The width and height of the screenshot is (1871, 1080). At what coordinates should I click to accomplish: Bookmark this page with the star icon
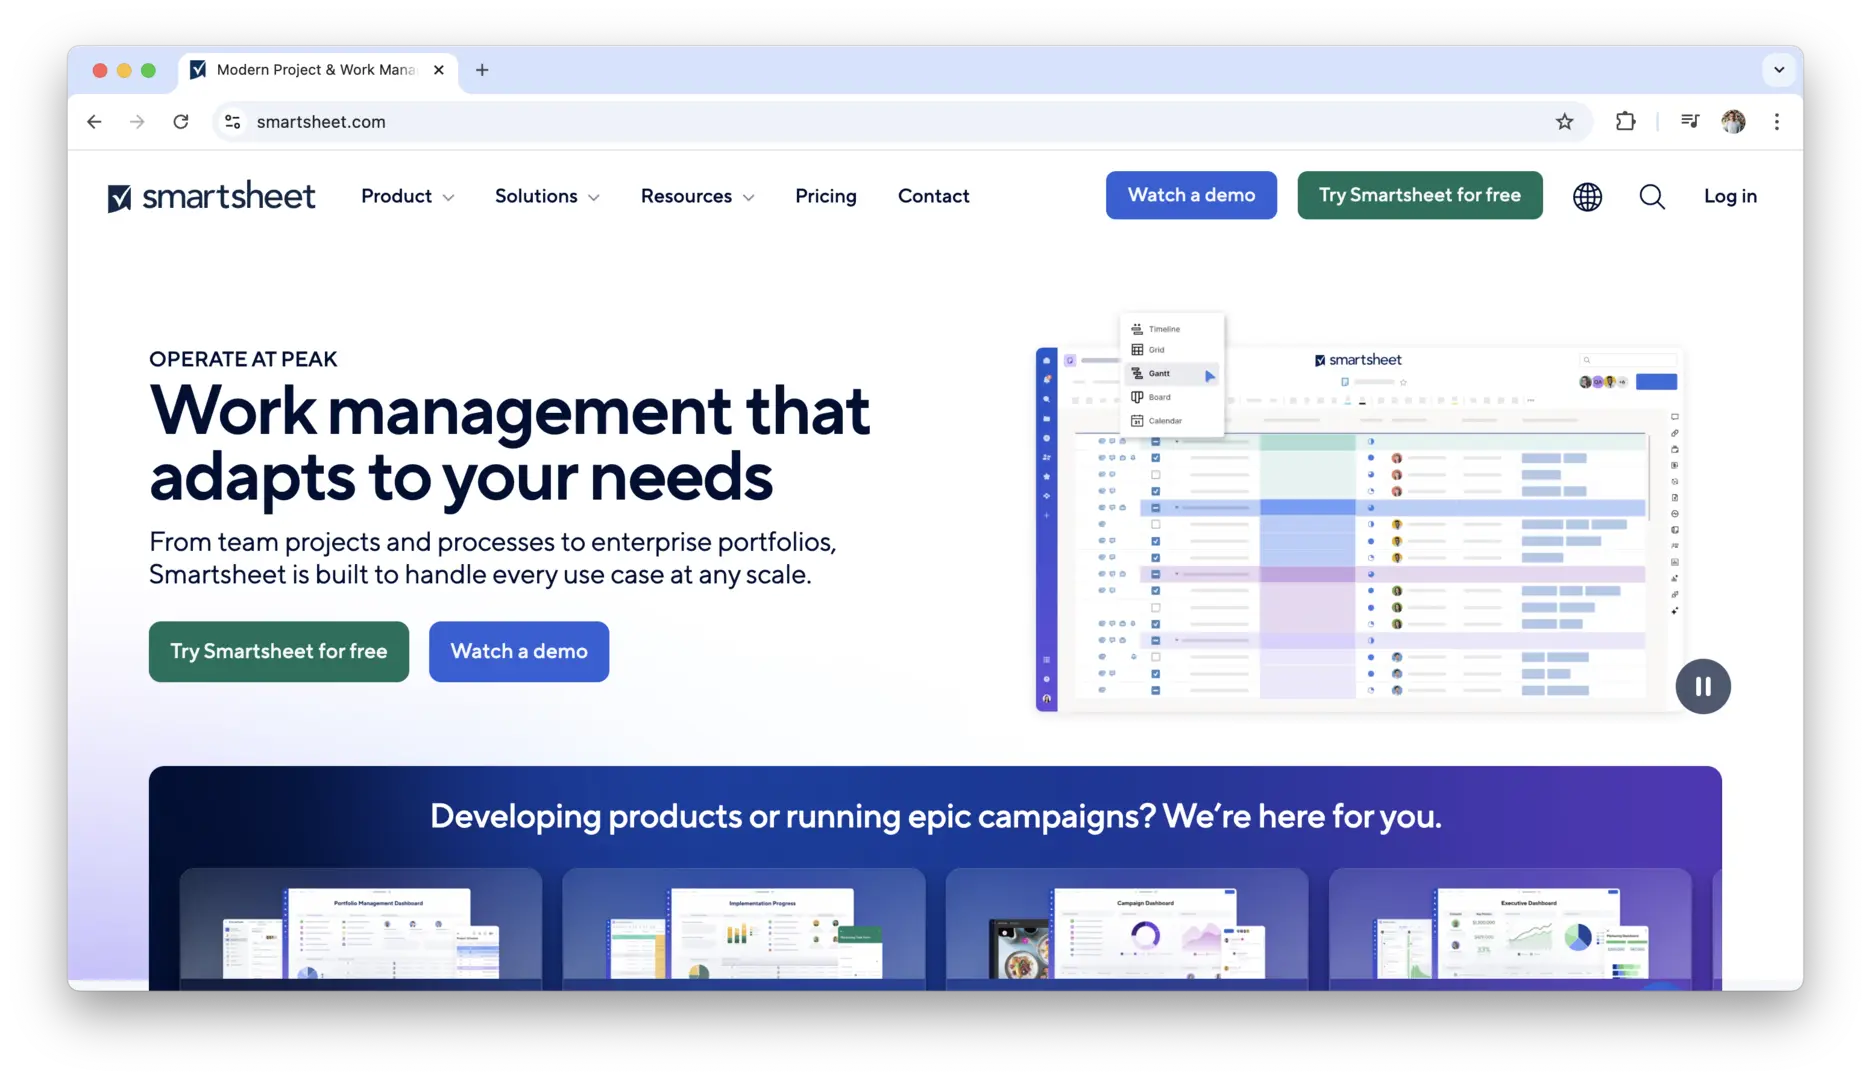click(x=1565, y=122)
